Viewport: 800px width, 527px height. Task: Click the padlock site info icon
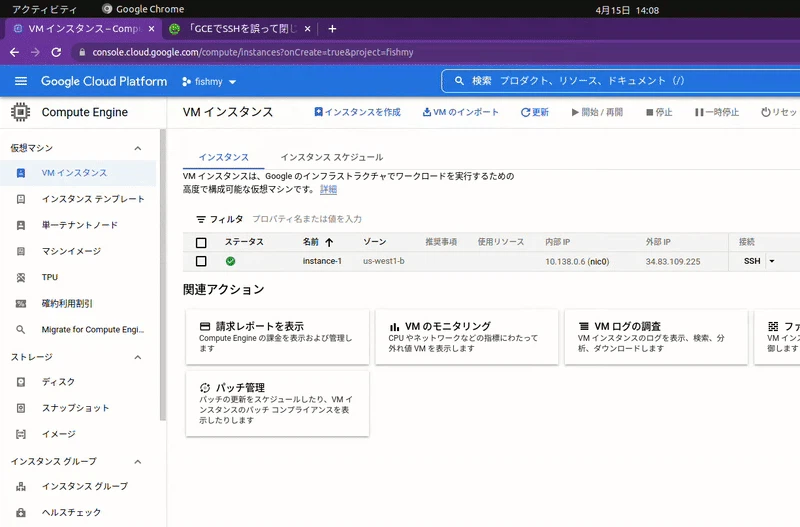coord(82,52)
